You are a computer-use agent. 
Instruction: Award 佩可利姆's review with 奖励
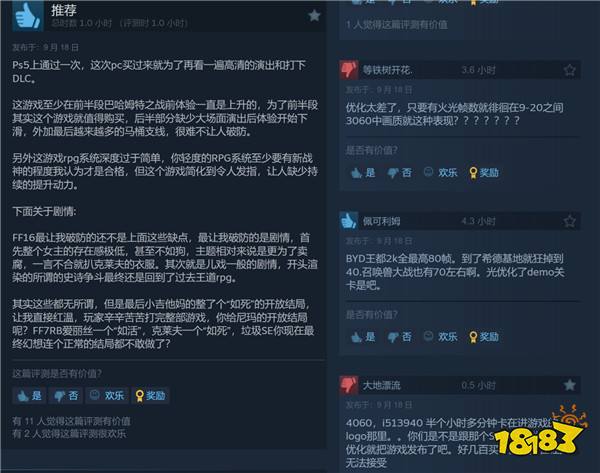coord(484,337)
